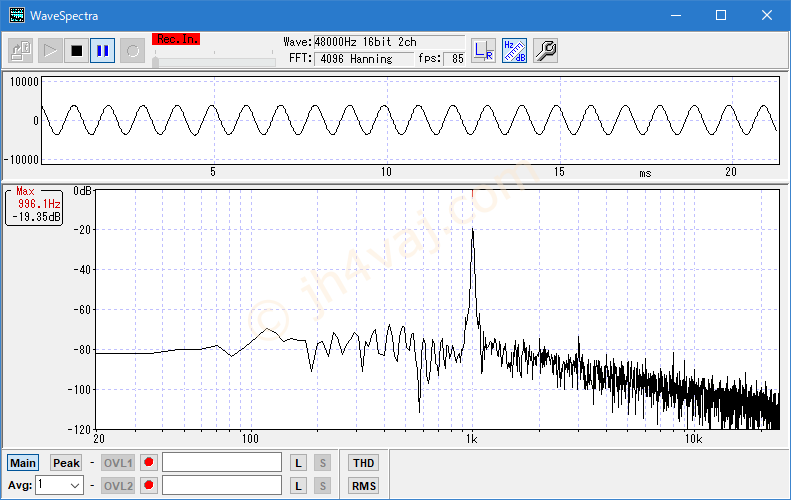Click the OVL1 overlay button

click(x=118, y=463)
